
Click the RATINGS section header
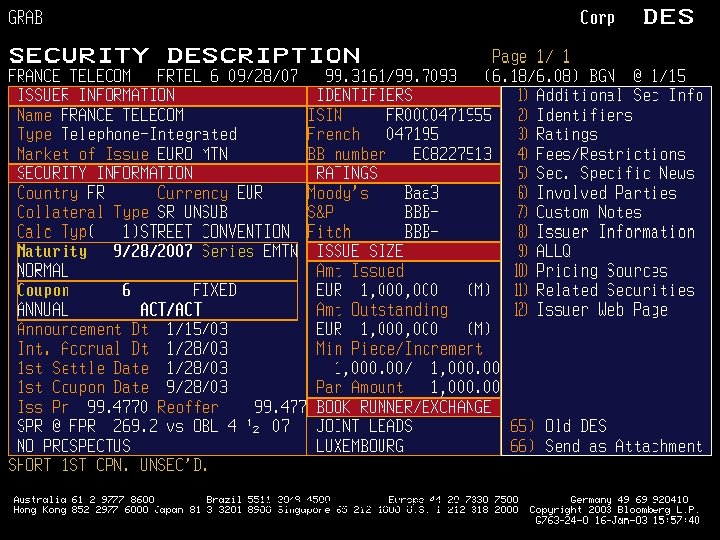tap(347, 173)
